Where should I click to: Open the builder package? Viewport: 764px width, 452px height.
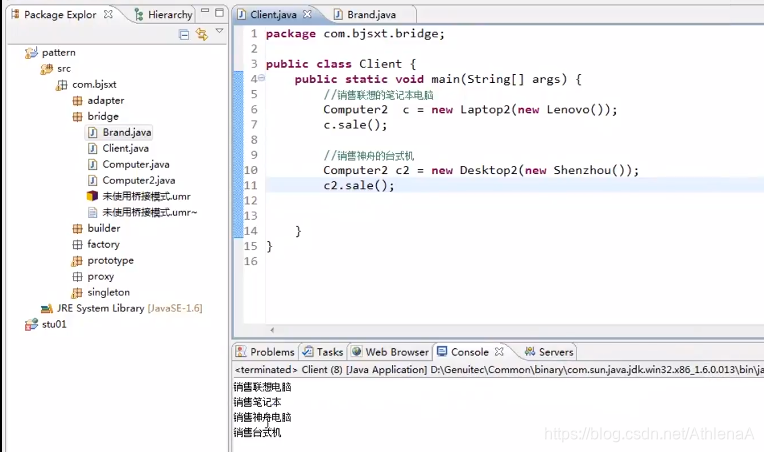click(104, 228)
